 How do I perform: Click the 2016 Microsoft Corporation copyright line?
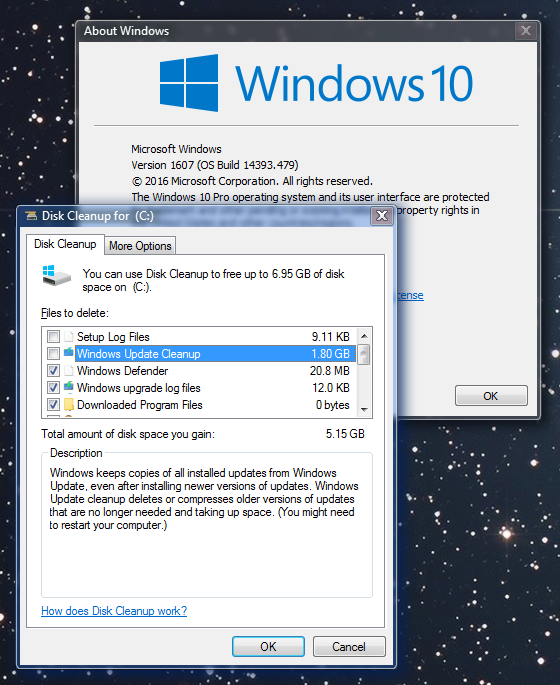(252, 181)
